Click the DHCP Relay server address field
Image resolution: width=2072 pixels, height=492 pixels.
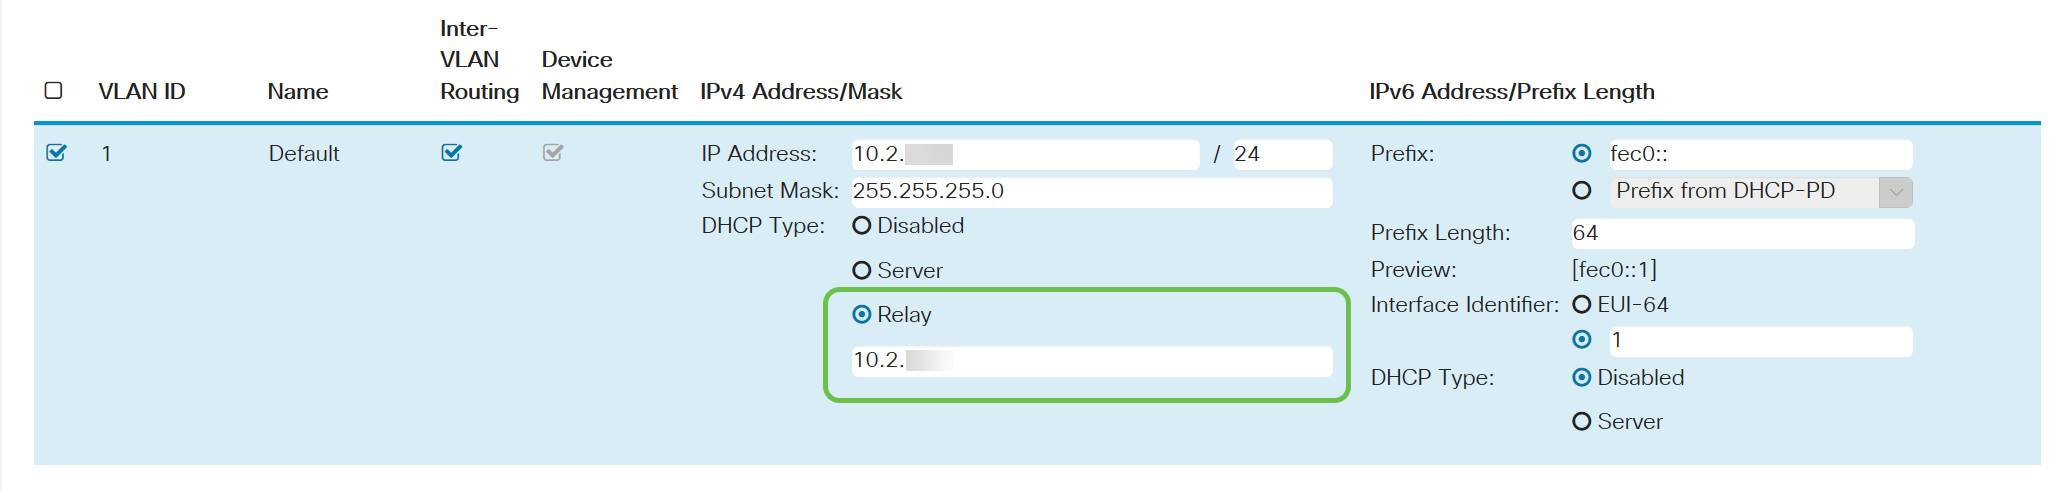1090,360
